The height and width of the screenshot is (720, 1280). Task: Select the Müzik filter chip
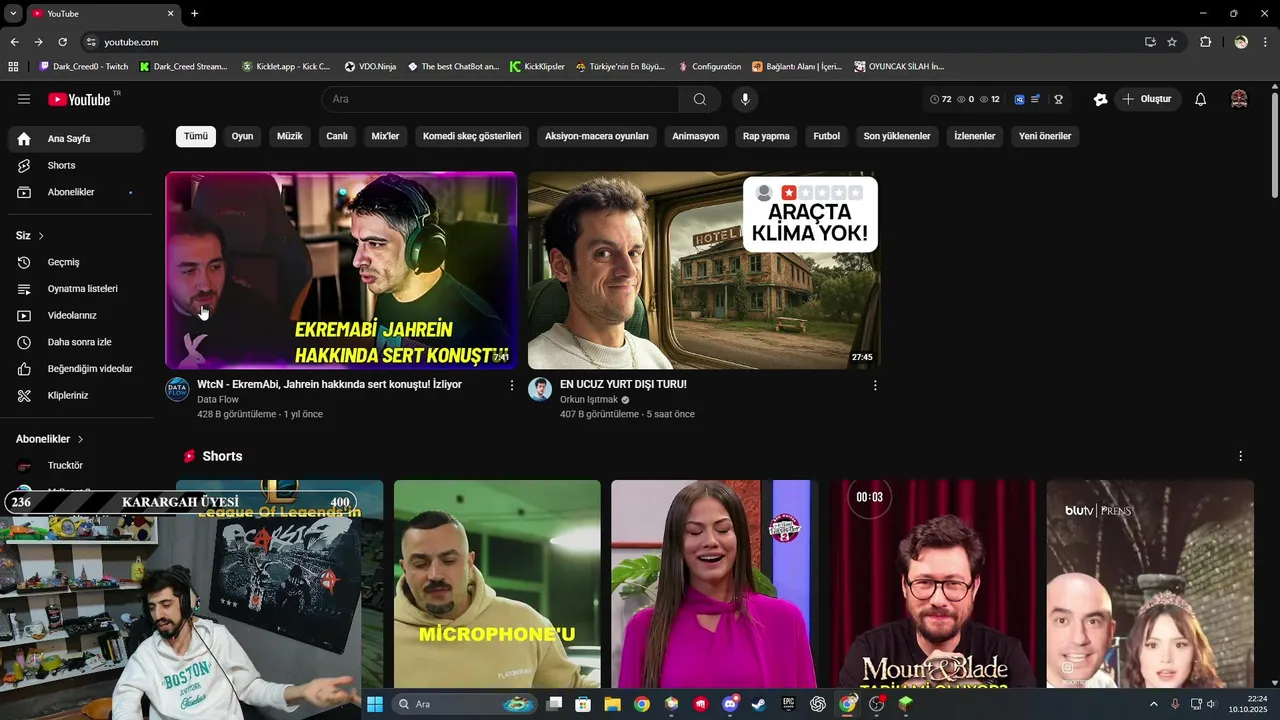(289, 136)
